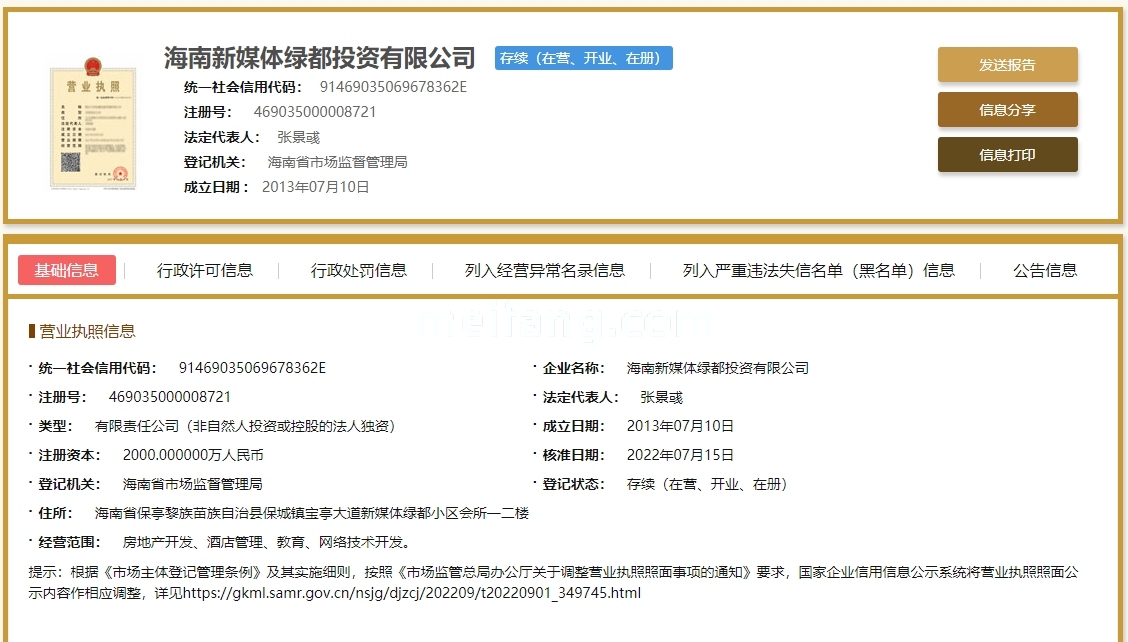Switch to the 公告信息 tab

[x=1043, y=270]
